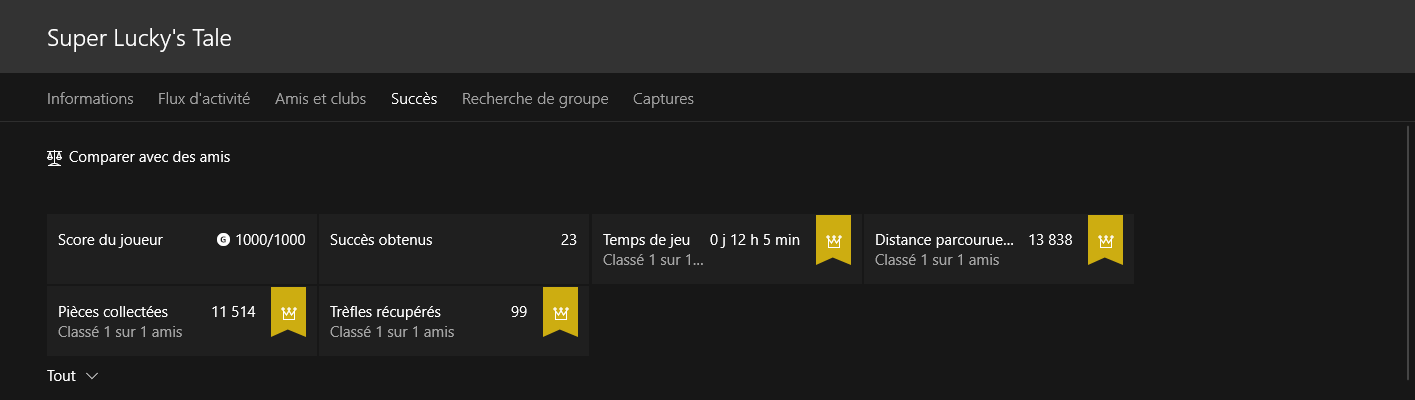The height and width of the screenshot is (400, 1415).
Task: Click Comparer avec des amis link
Action: coord(149,157)
